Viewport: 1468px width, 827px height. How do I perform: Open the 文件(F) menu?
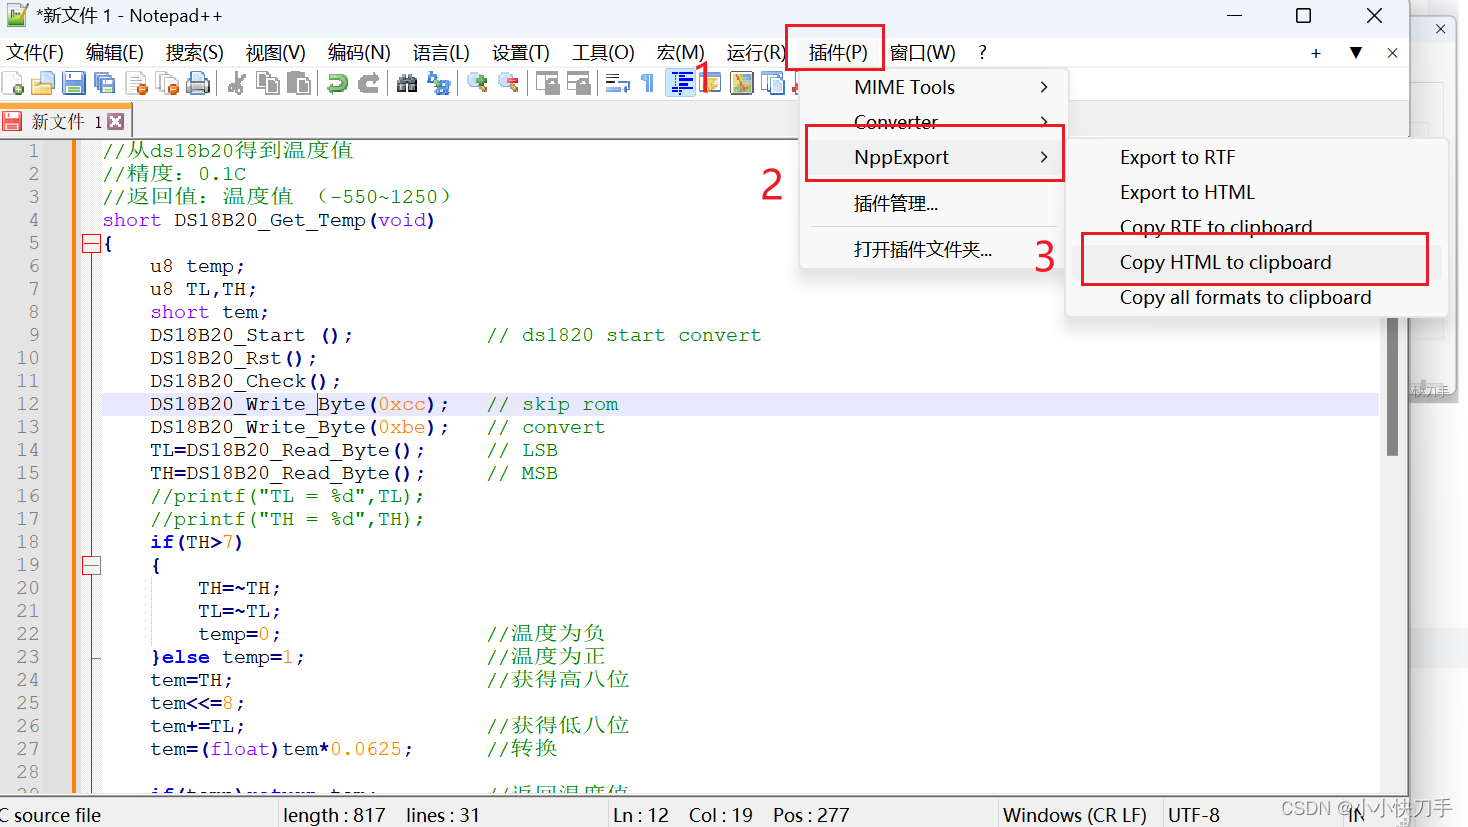[x=35, y=52]
